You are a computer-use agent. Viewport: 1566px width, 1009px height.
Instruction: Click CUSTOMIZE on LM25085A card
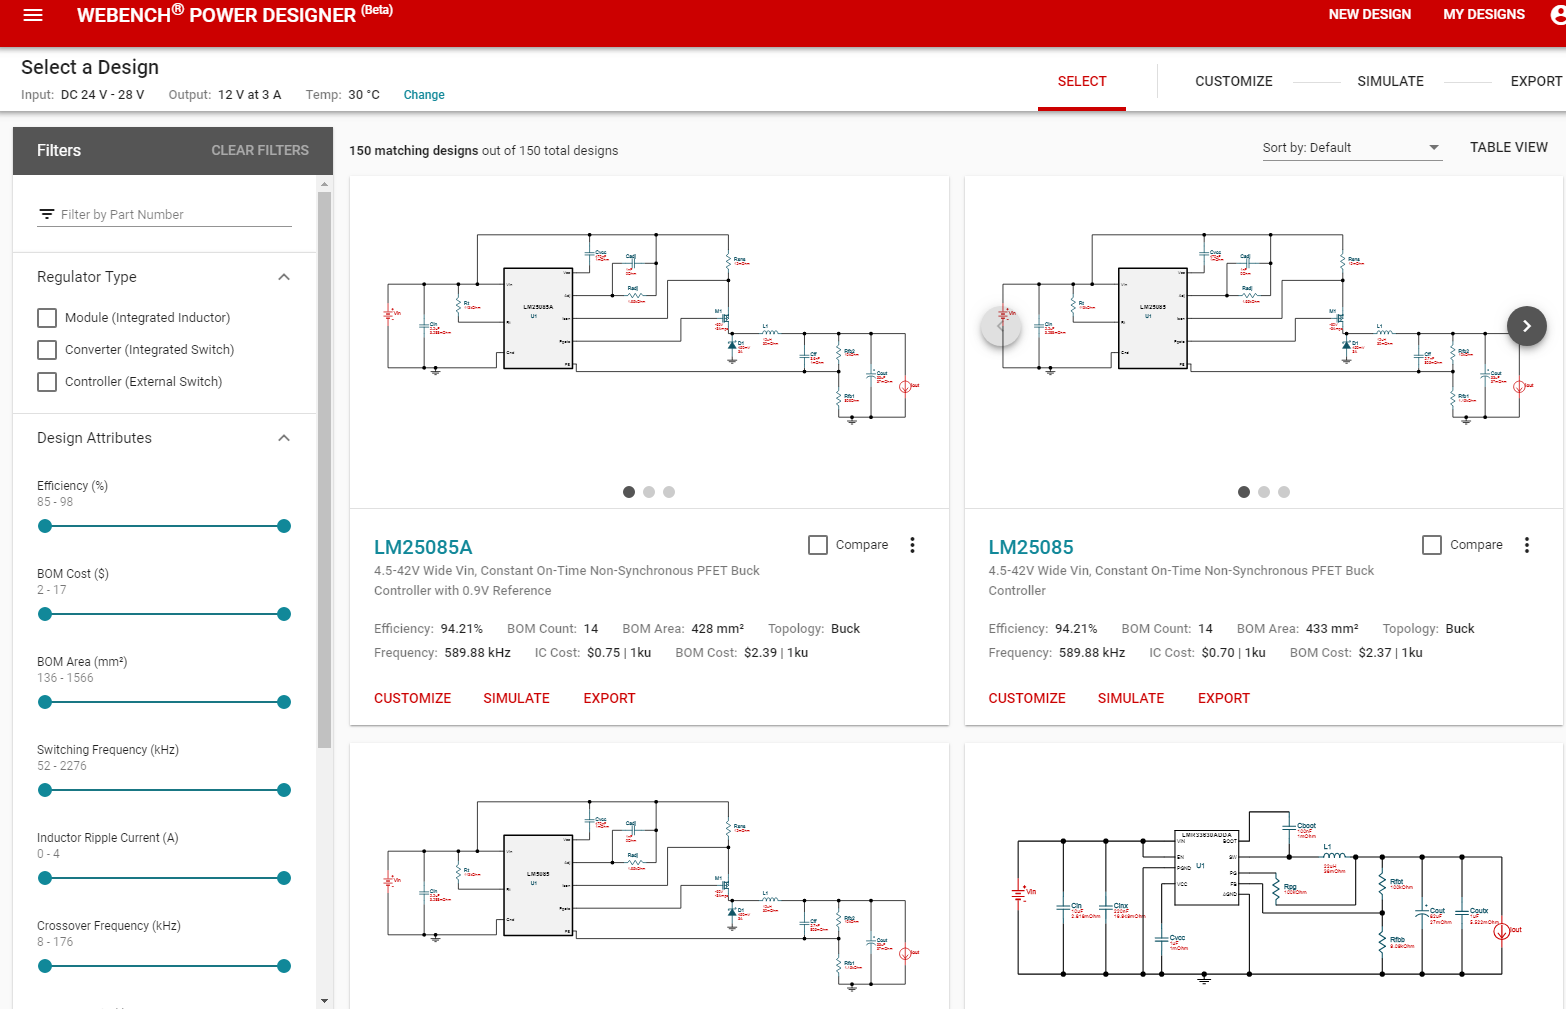(412, 699)
